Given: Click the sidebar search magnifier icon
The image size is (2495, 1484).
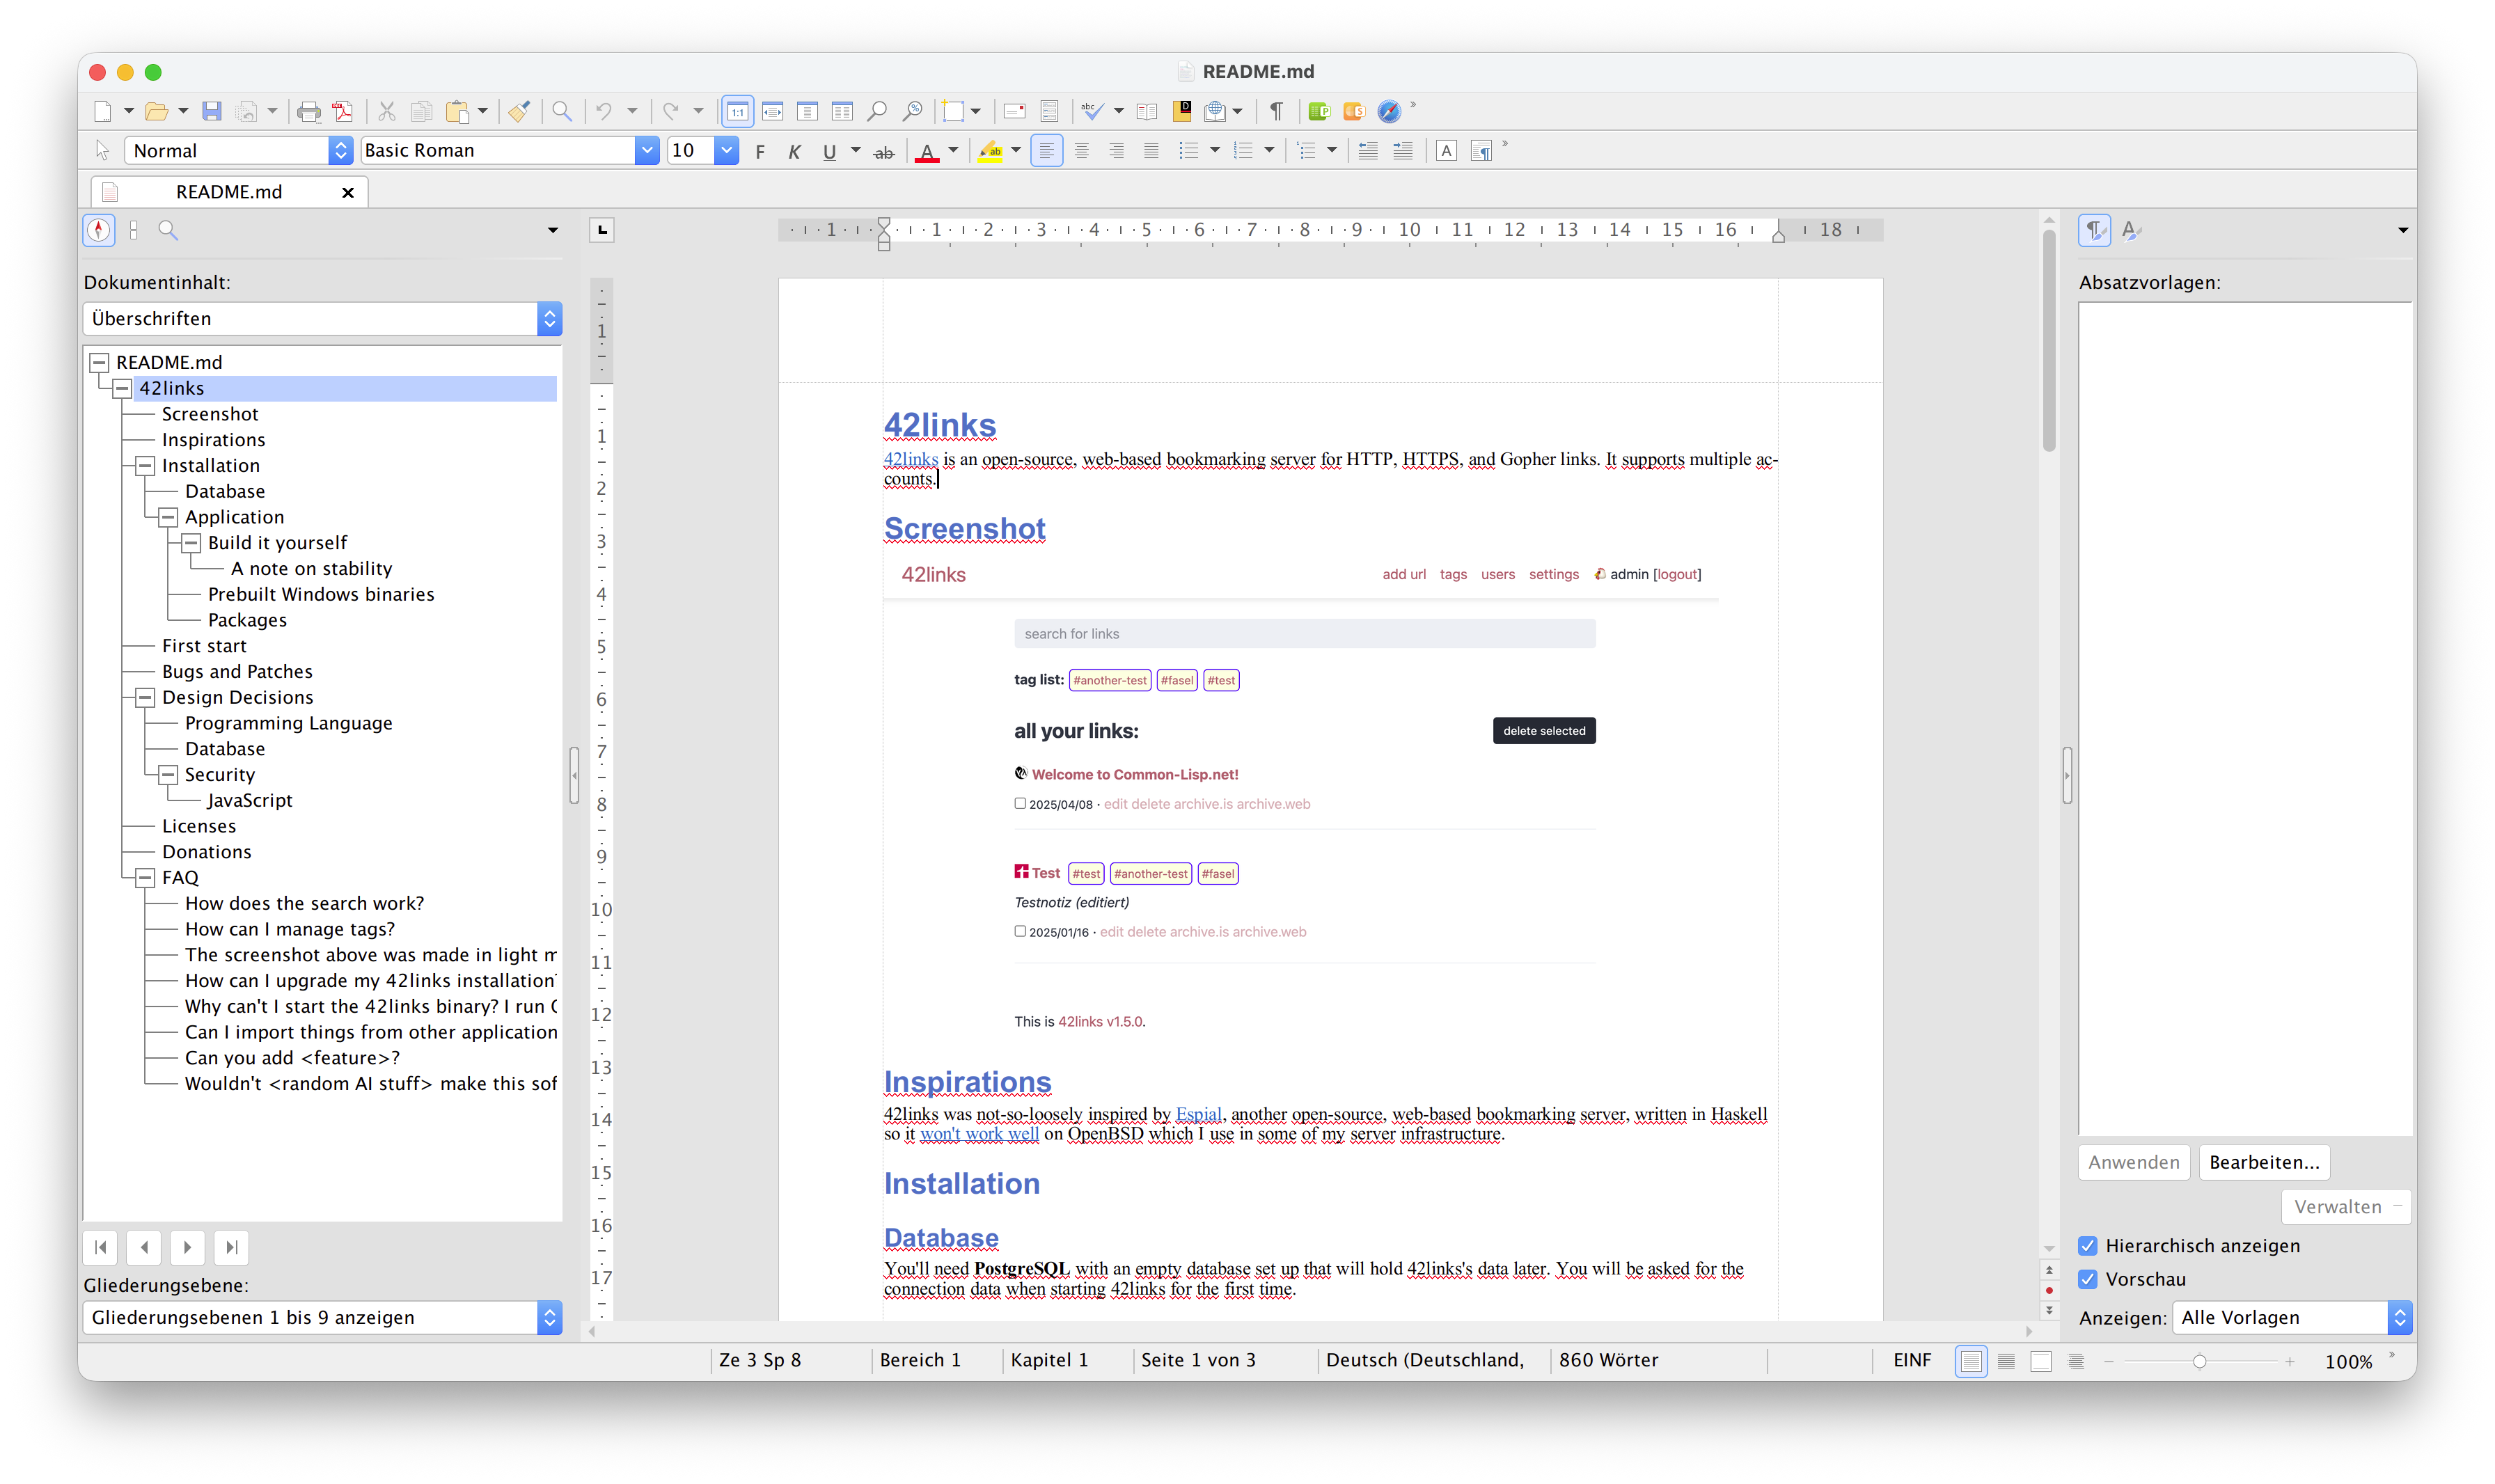Looking at the screenshot, I should coord(168,230).
